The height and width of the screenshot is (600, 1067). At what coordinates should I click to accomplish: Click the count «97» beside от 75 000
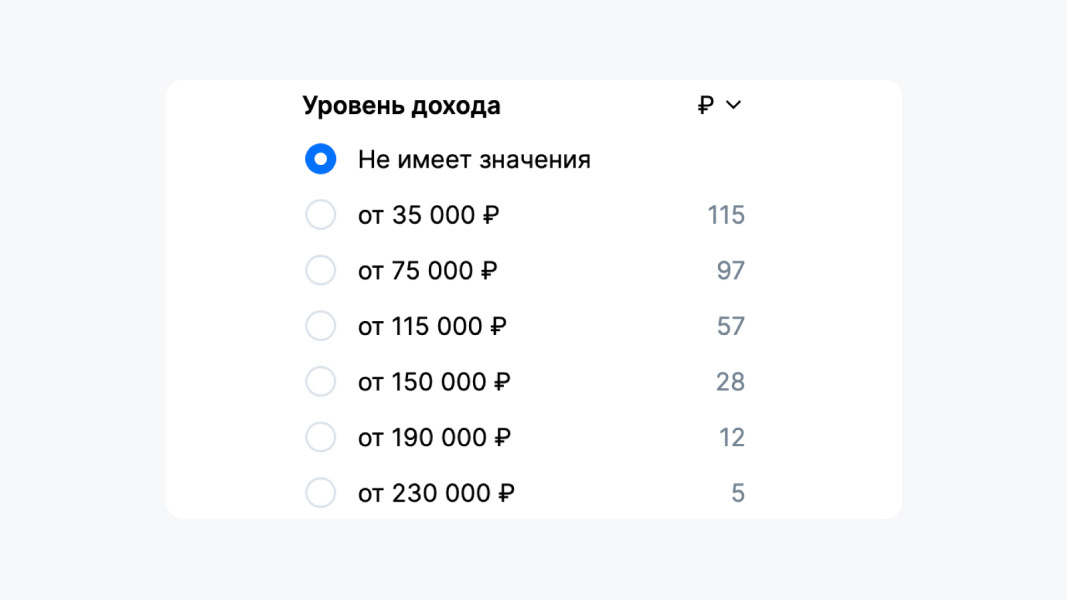pyautogui.click(x=733, y=270)
